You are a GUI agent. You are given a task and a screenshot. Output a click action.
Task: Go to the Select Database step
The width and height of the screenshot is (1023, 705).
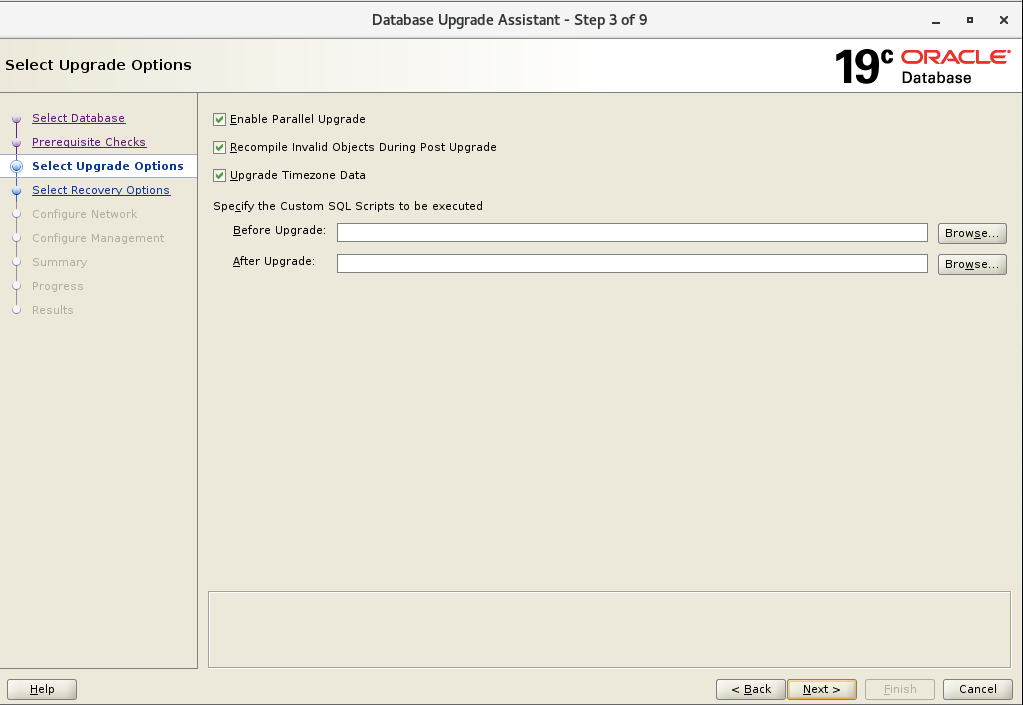[78, 118]
